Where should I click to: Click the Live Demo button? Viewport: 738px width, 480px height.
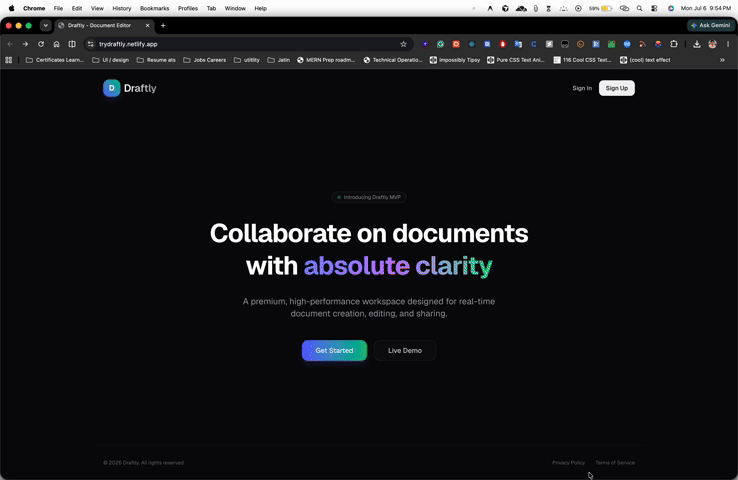point(405,351)
